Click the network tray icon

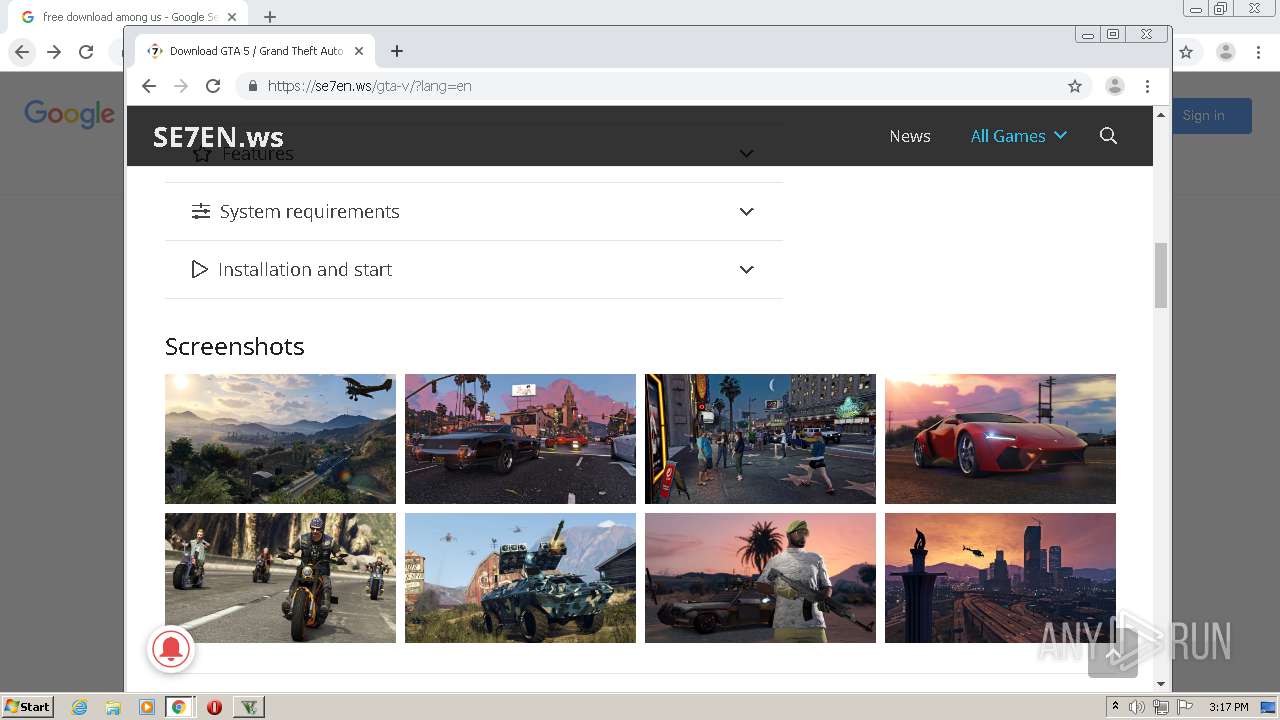click(1161, 707)
